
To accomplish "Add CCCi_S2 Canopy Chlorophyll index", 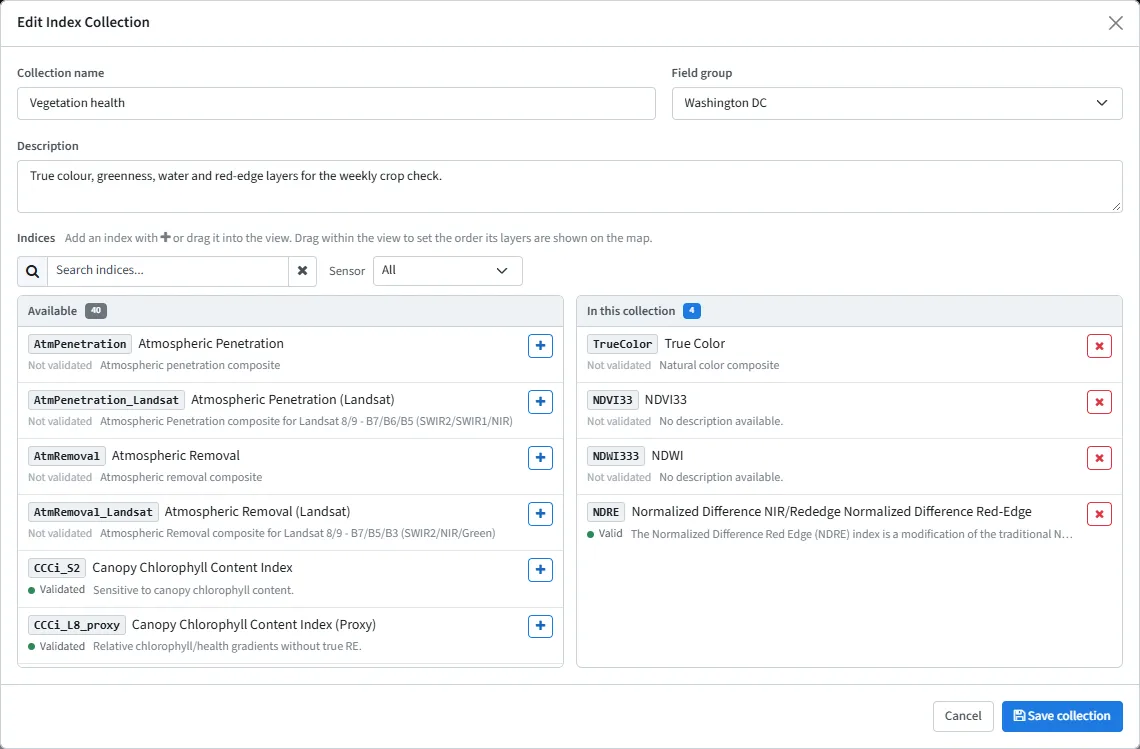I will 540,570.
